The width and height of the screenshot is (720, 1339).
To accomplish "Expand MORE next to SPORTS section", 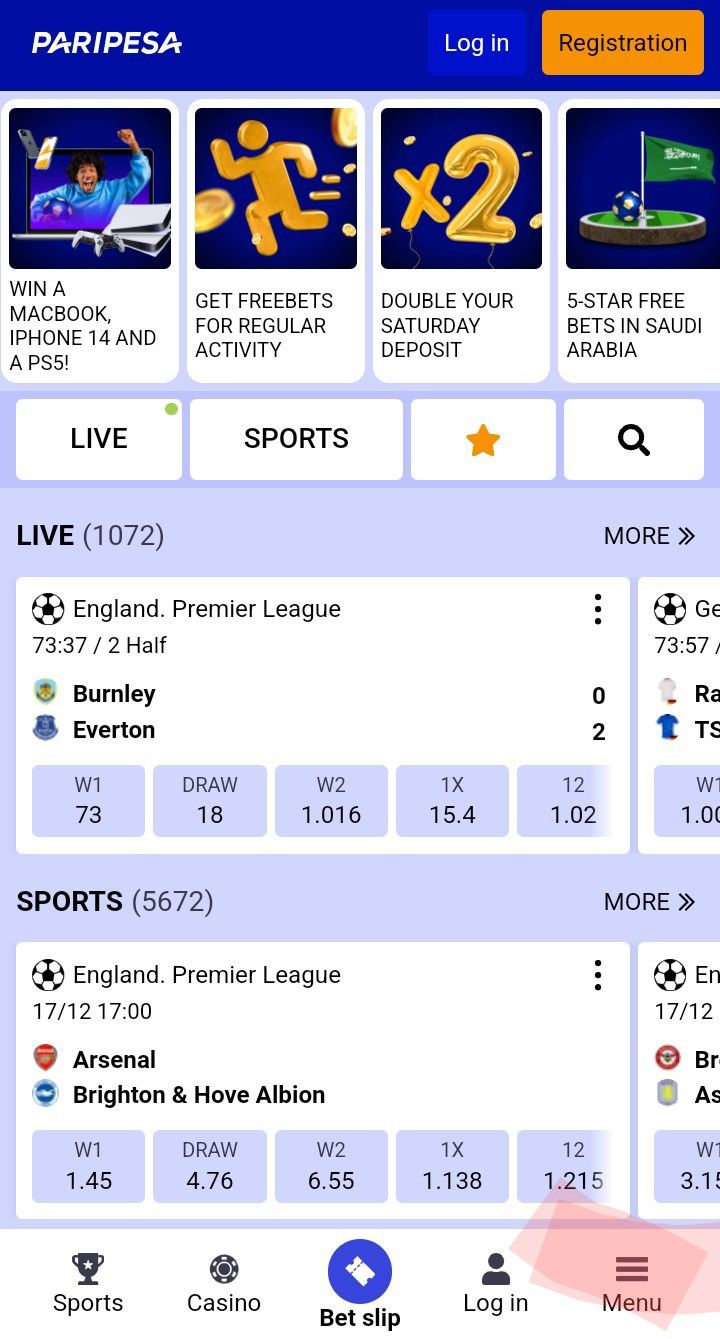I will pyautogui.click(x=649, y=902).
